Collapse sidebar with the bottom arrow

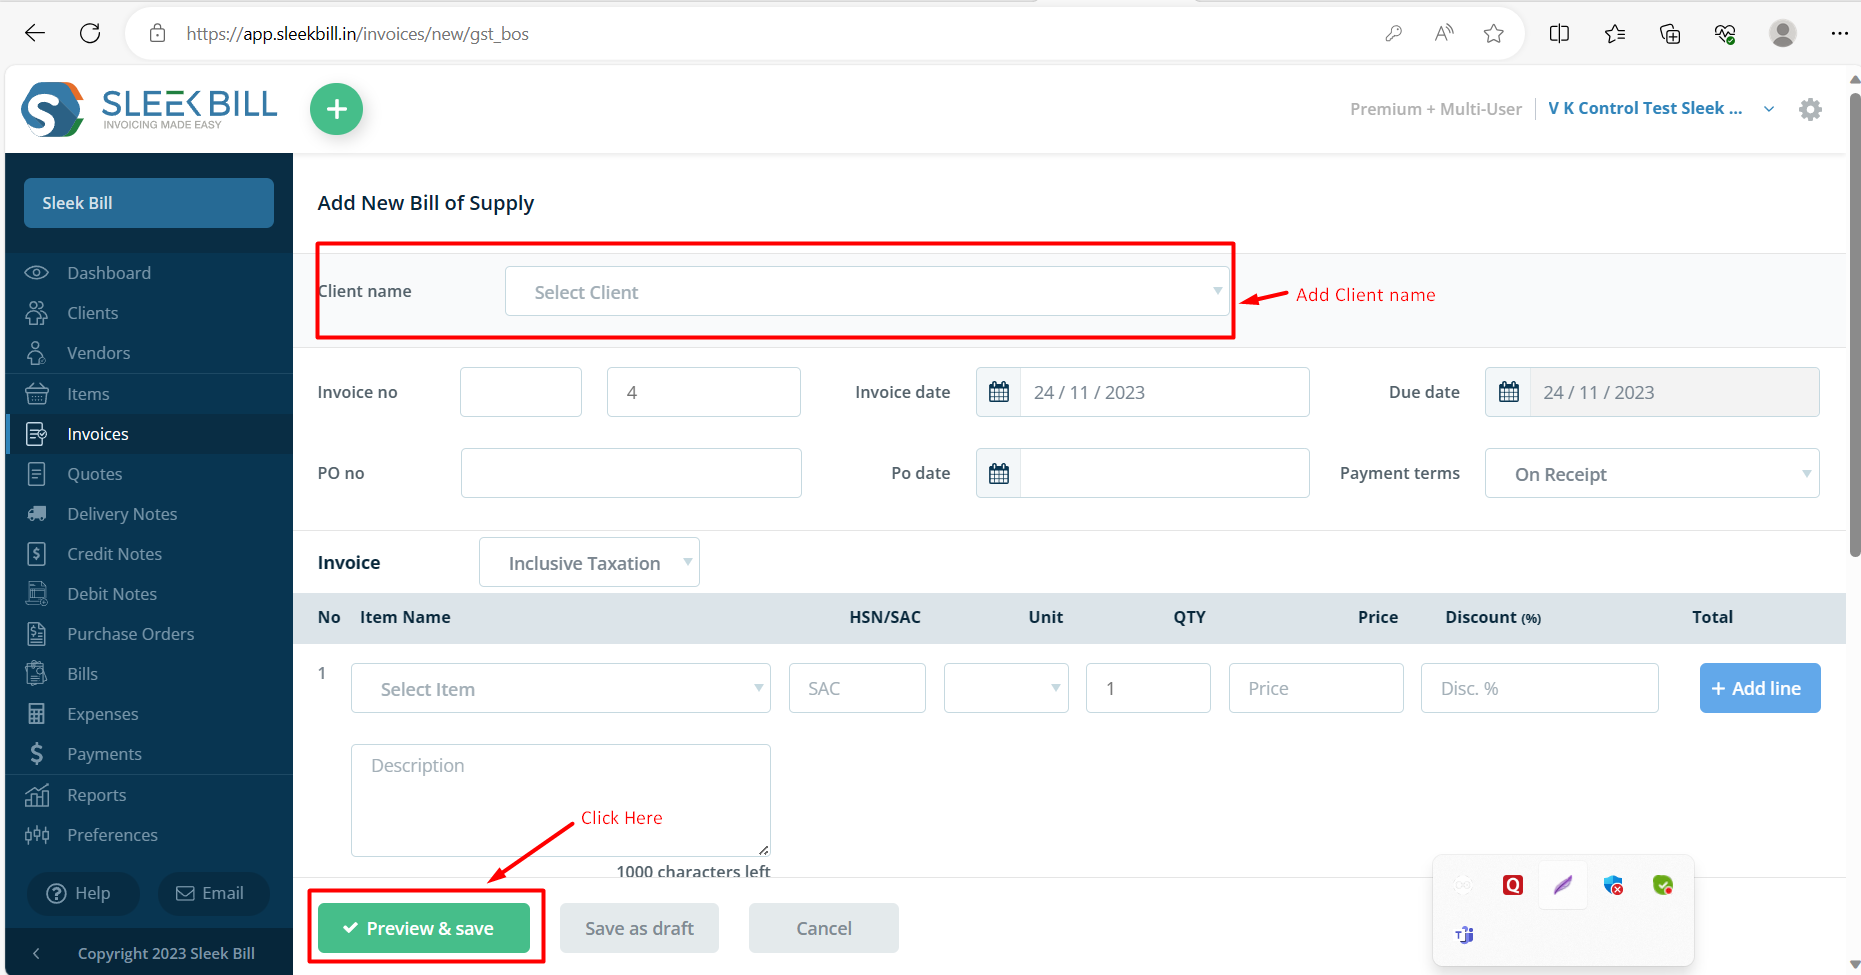pyautogui.click(x=36, y=954)
